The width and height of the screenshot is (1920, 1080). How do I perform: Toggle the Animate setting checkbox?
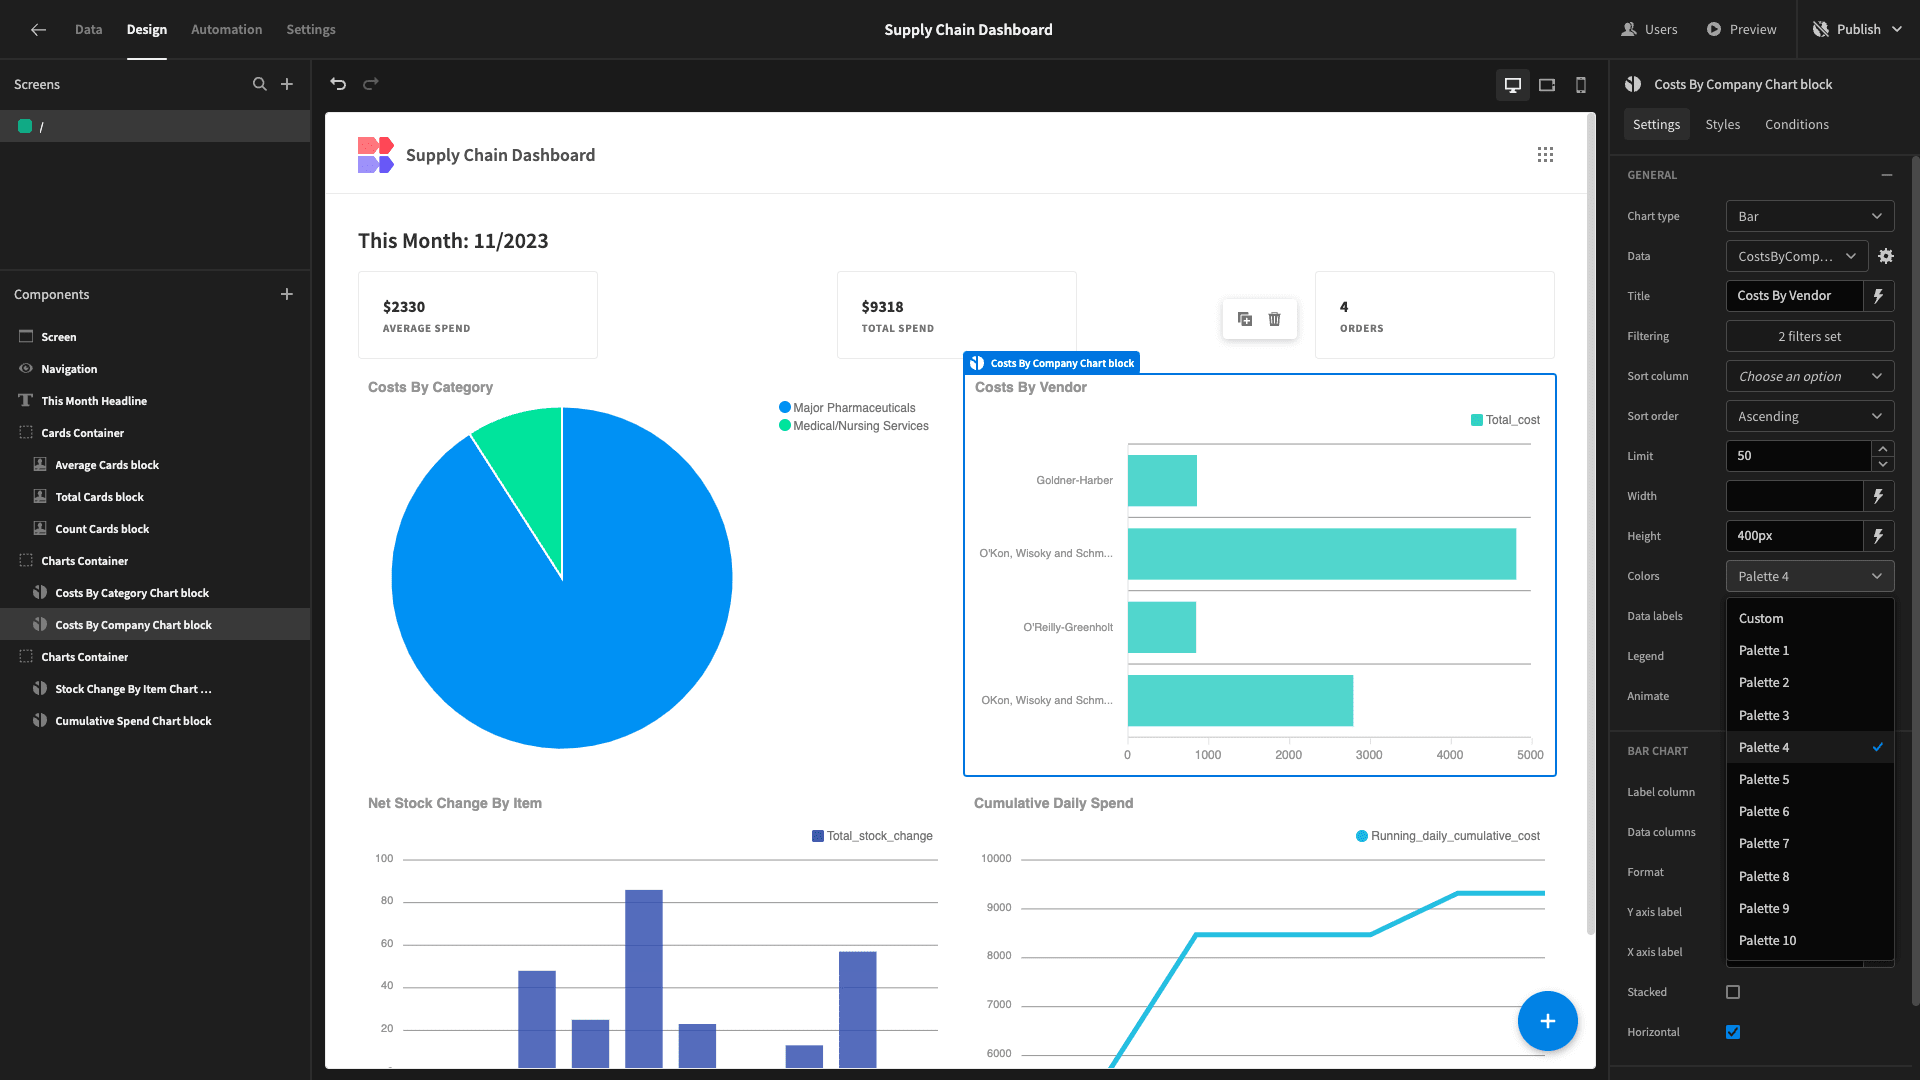1733,696
